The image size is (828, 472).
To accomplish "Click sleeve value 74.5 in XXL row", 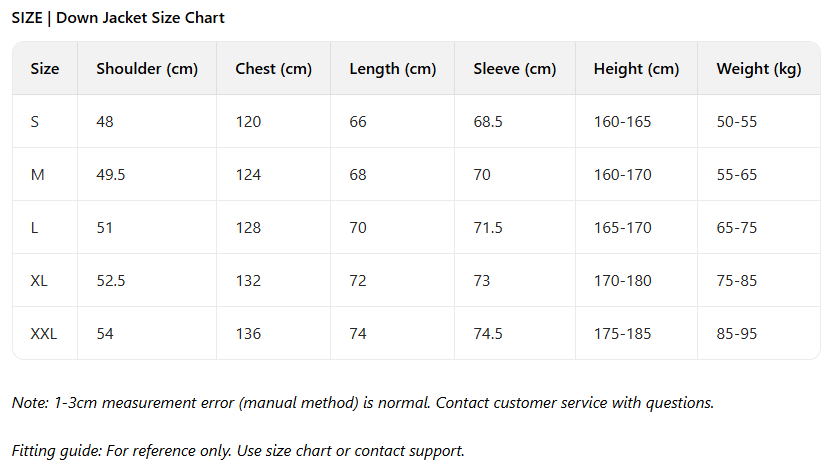I will click(490, 333).
